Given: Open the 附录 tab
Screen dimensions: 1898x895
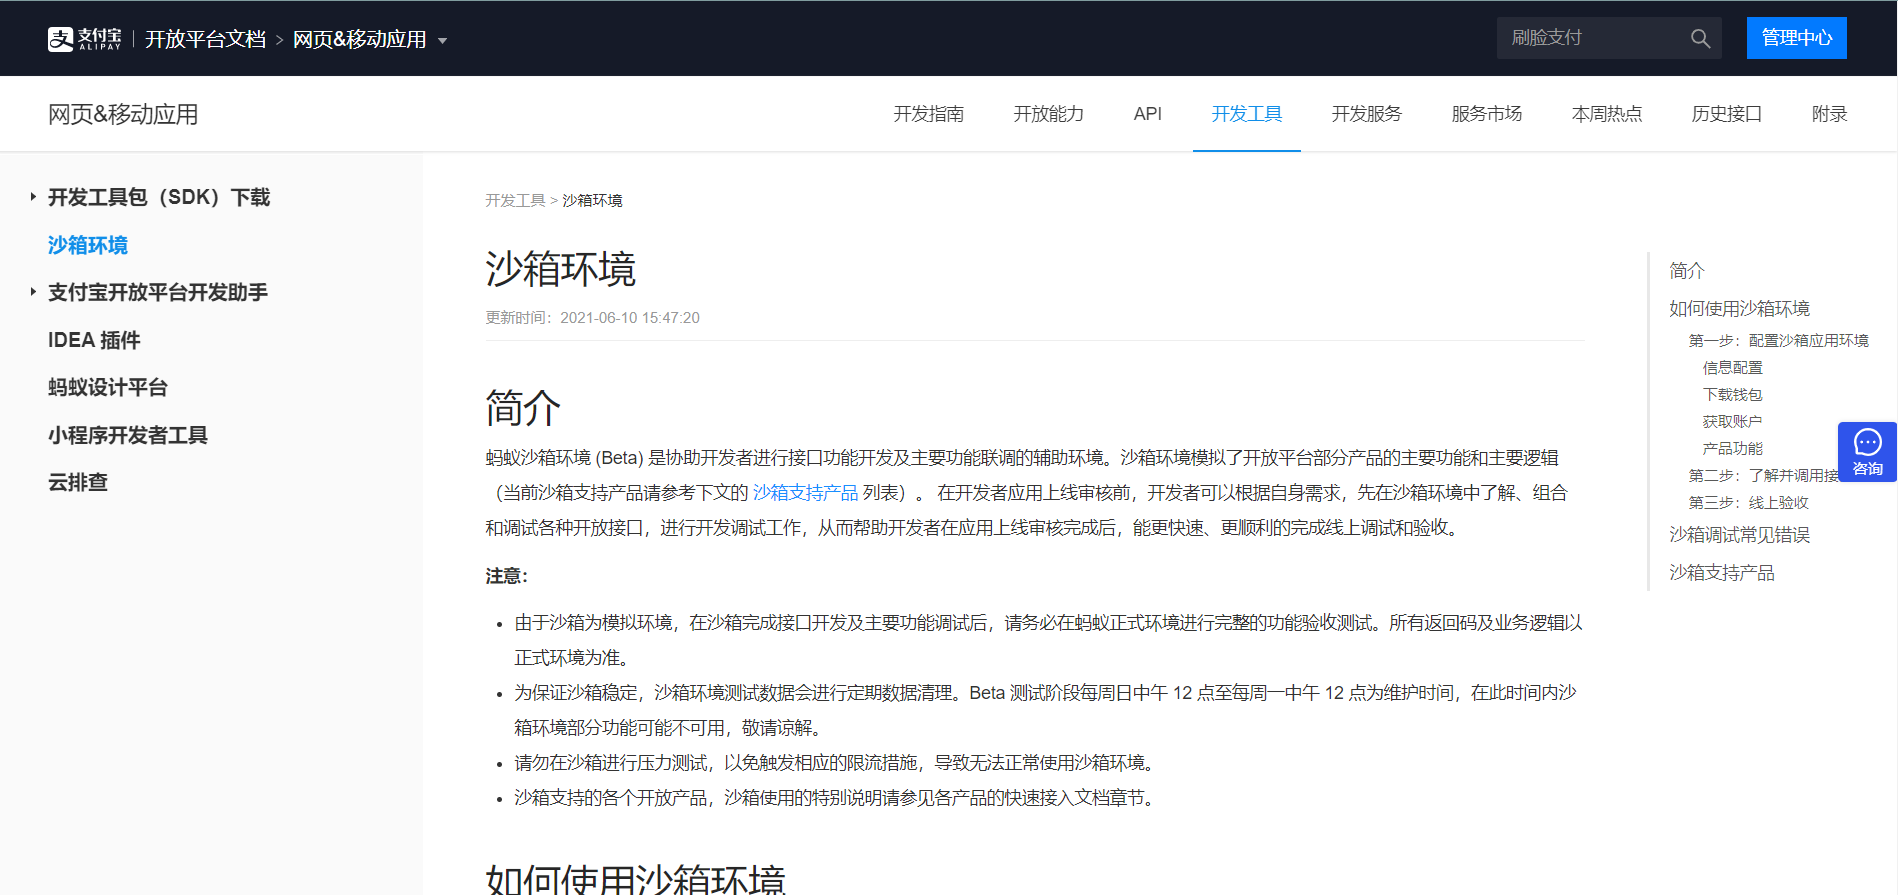Looking at the screenshot, I should click(1829, 114).
